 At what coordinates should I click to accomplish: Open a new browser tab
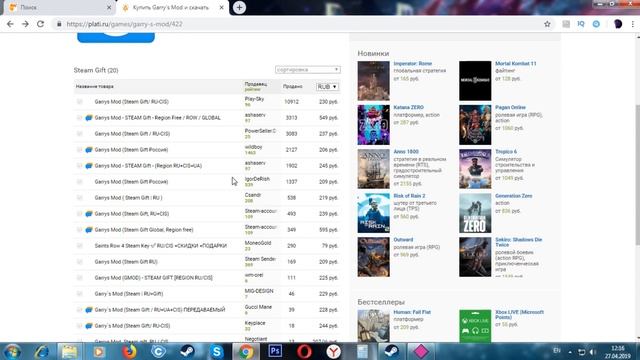click(239, 7)
